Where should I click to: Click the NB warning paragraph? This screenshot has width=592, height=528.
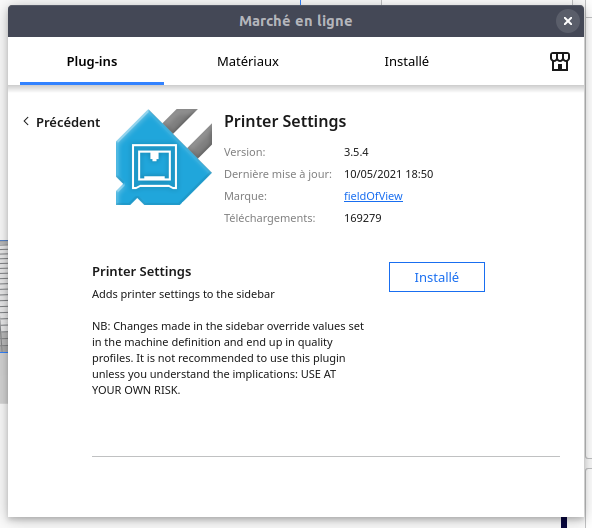pyautogui.click(x=228, y=358)
